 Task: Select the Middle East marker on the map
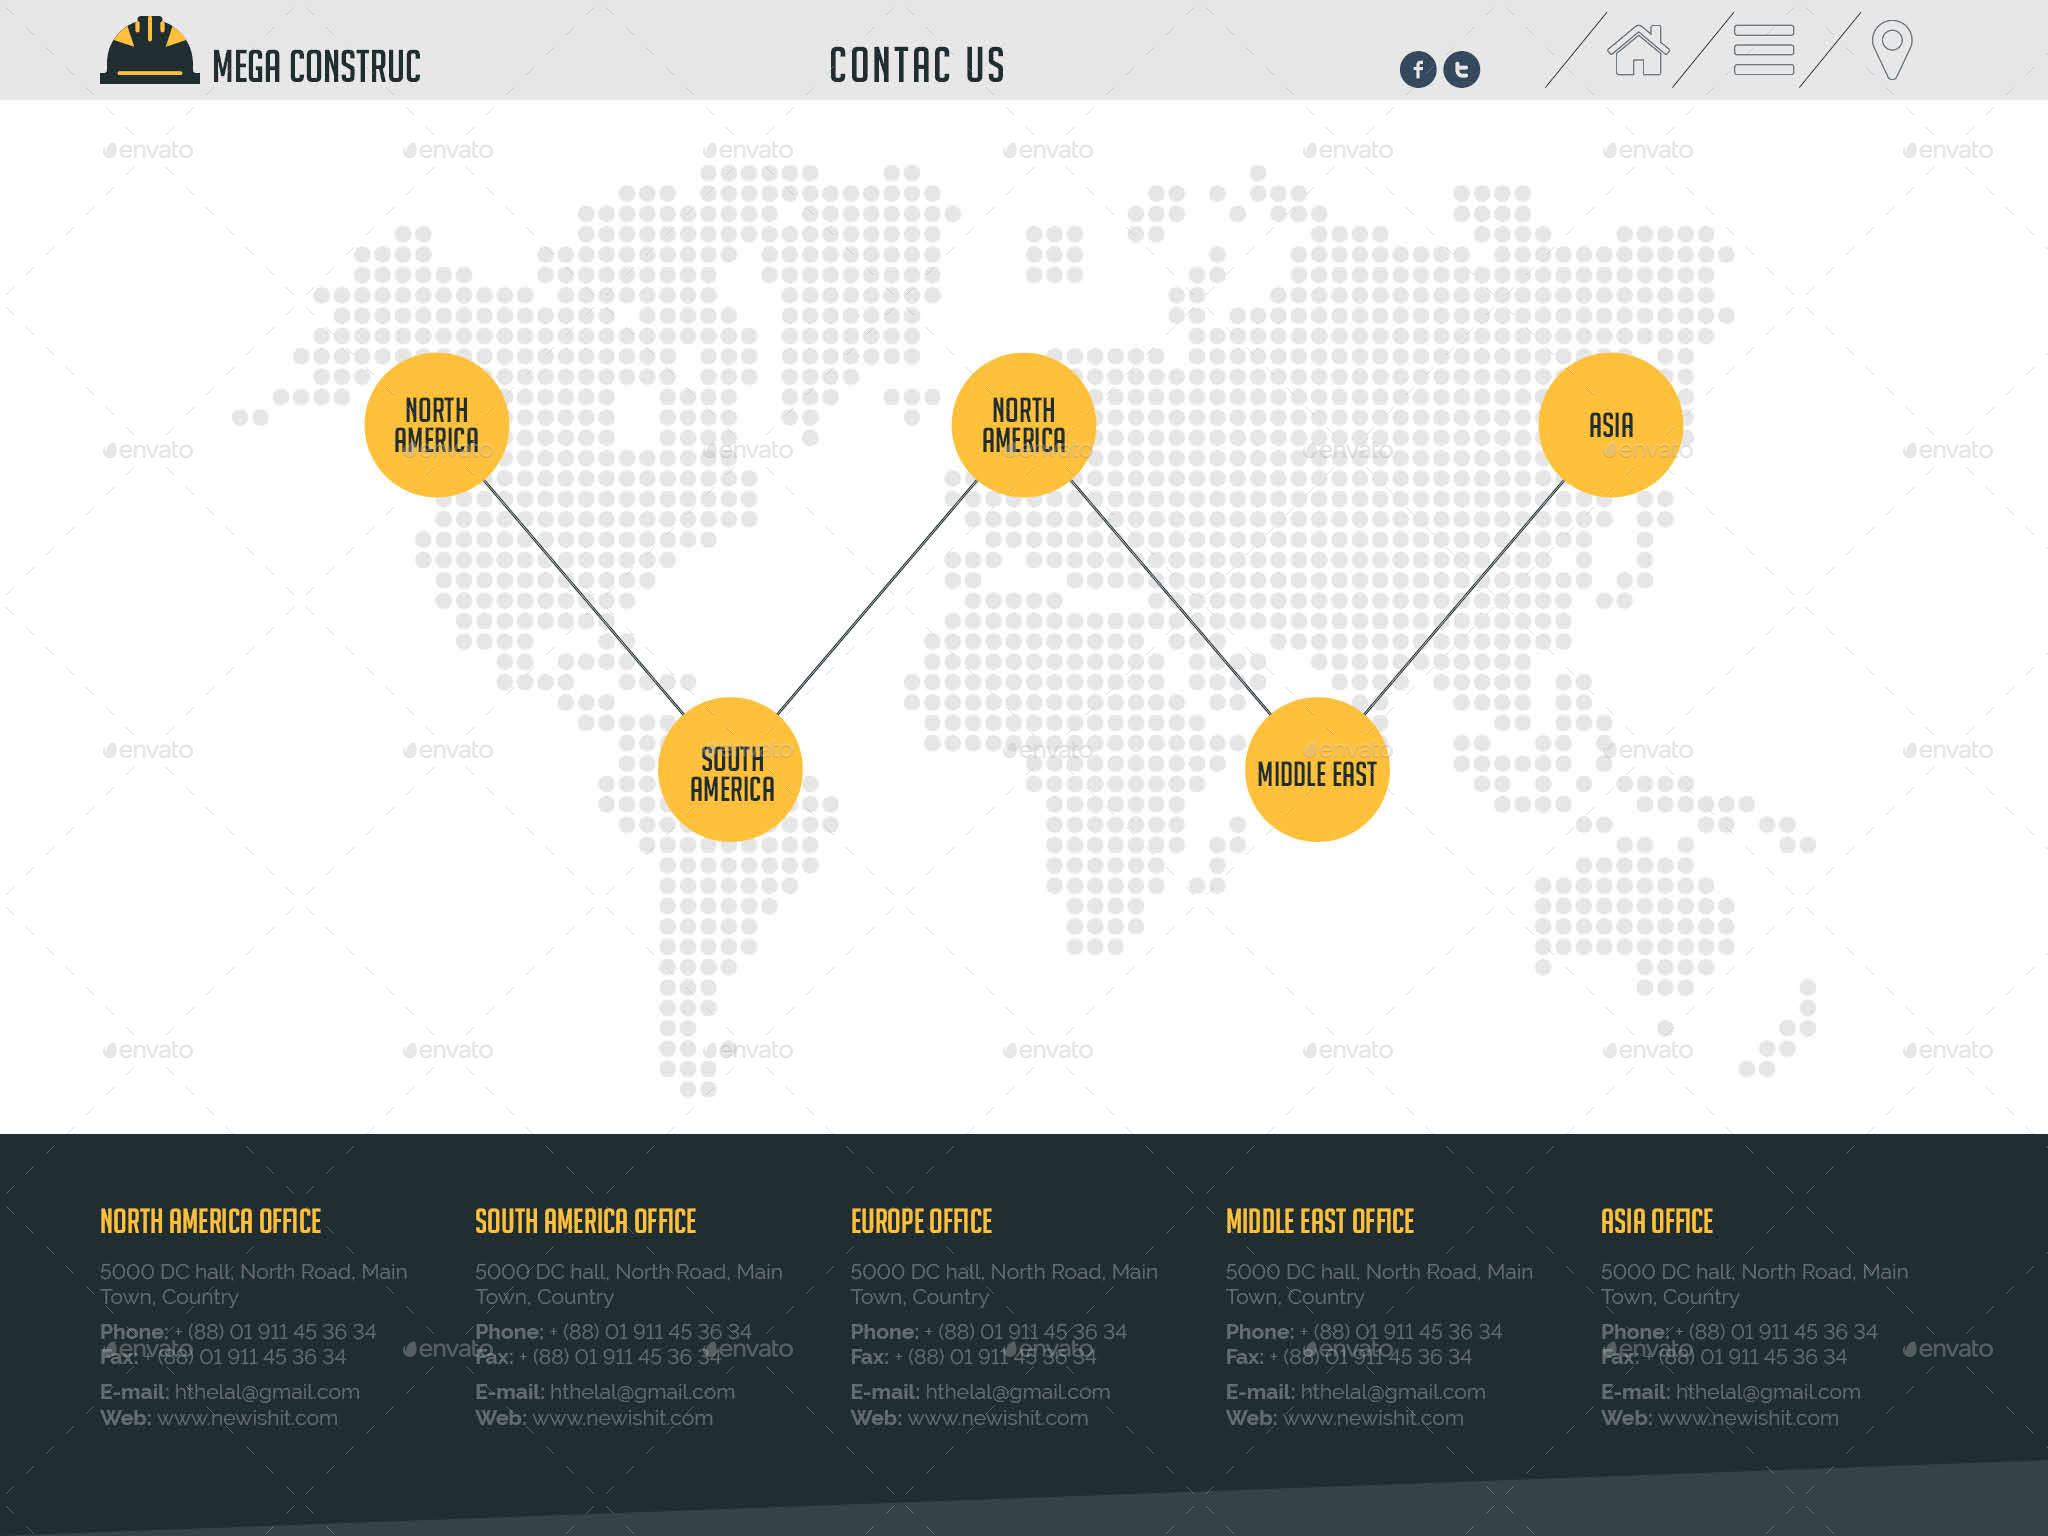point(1318,773)
